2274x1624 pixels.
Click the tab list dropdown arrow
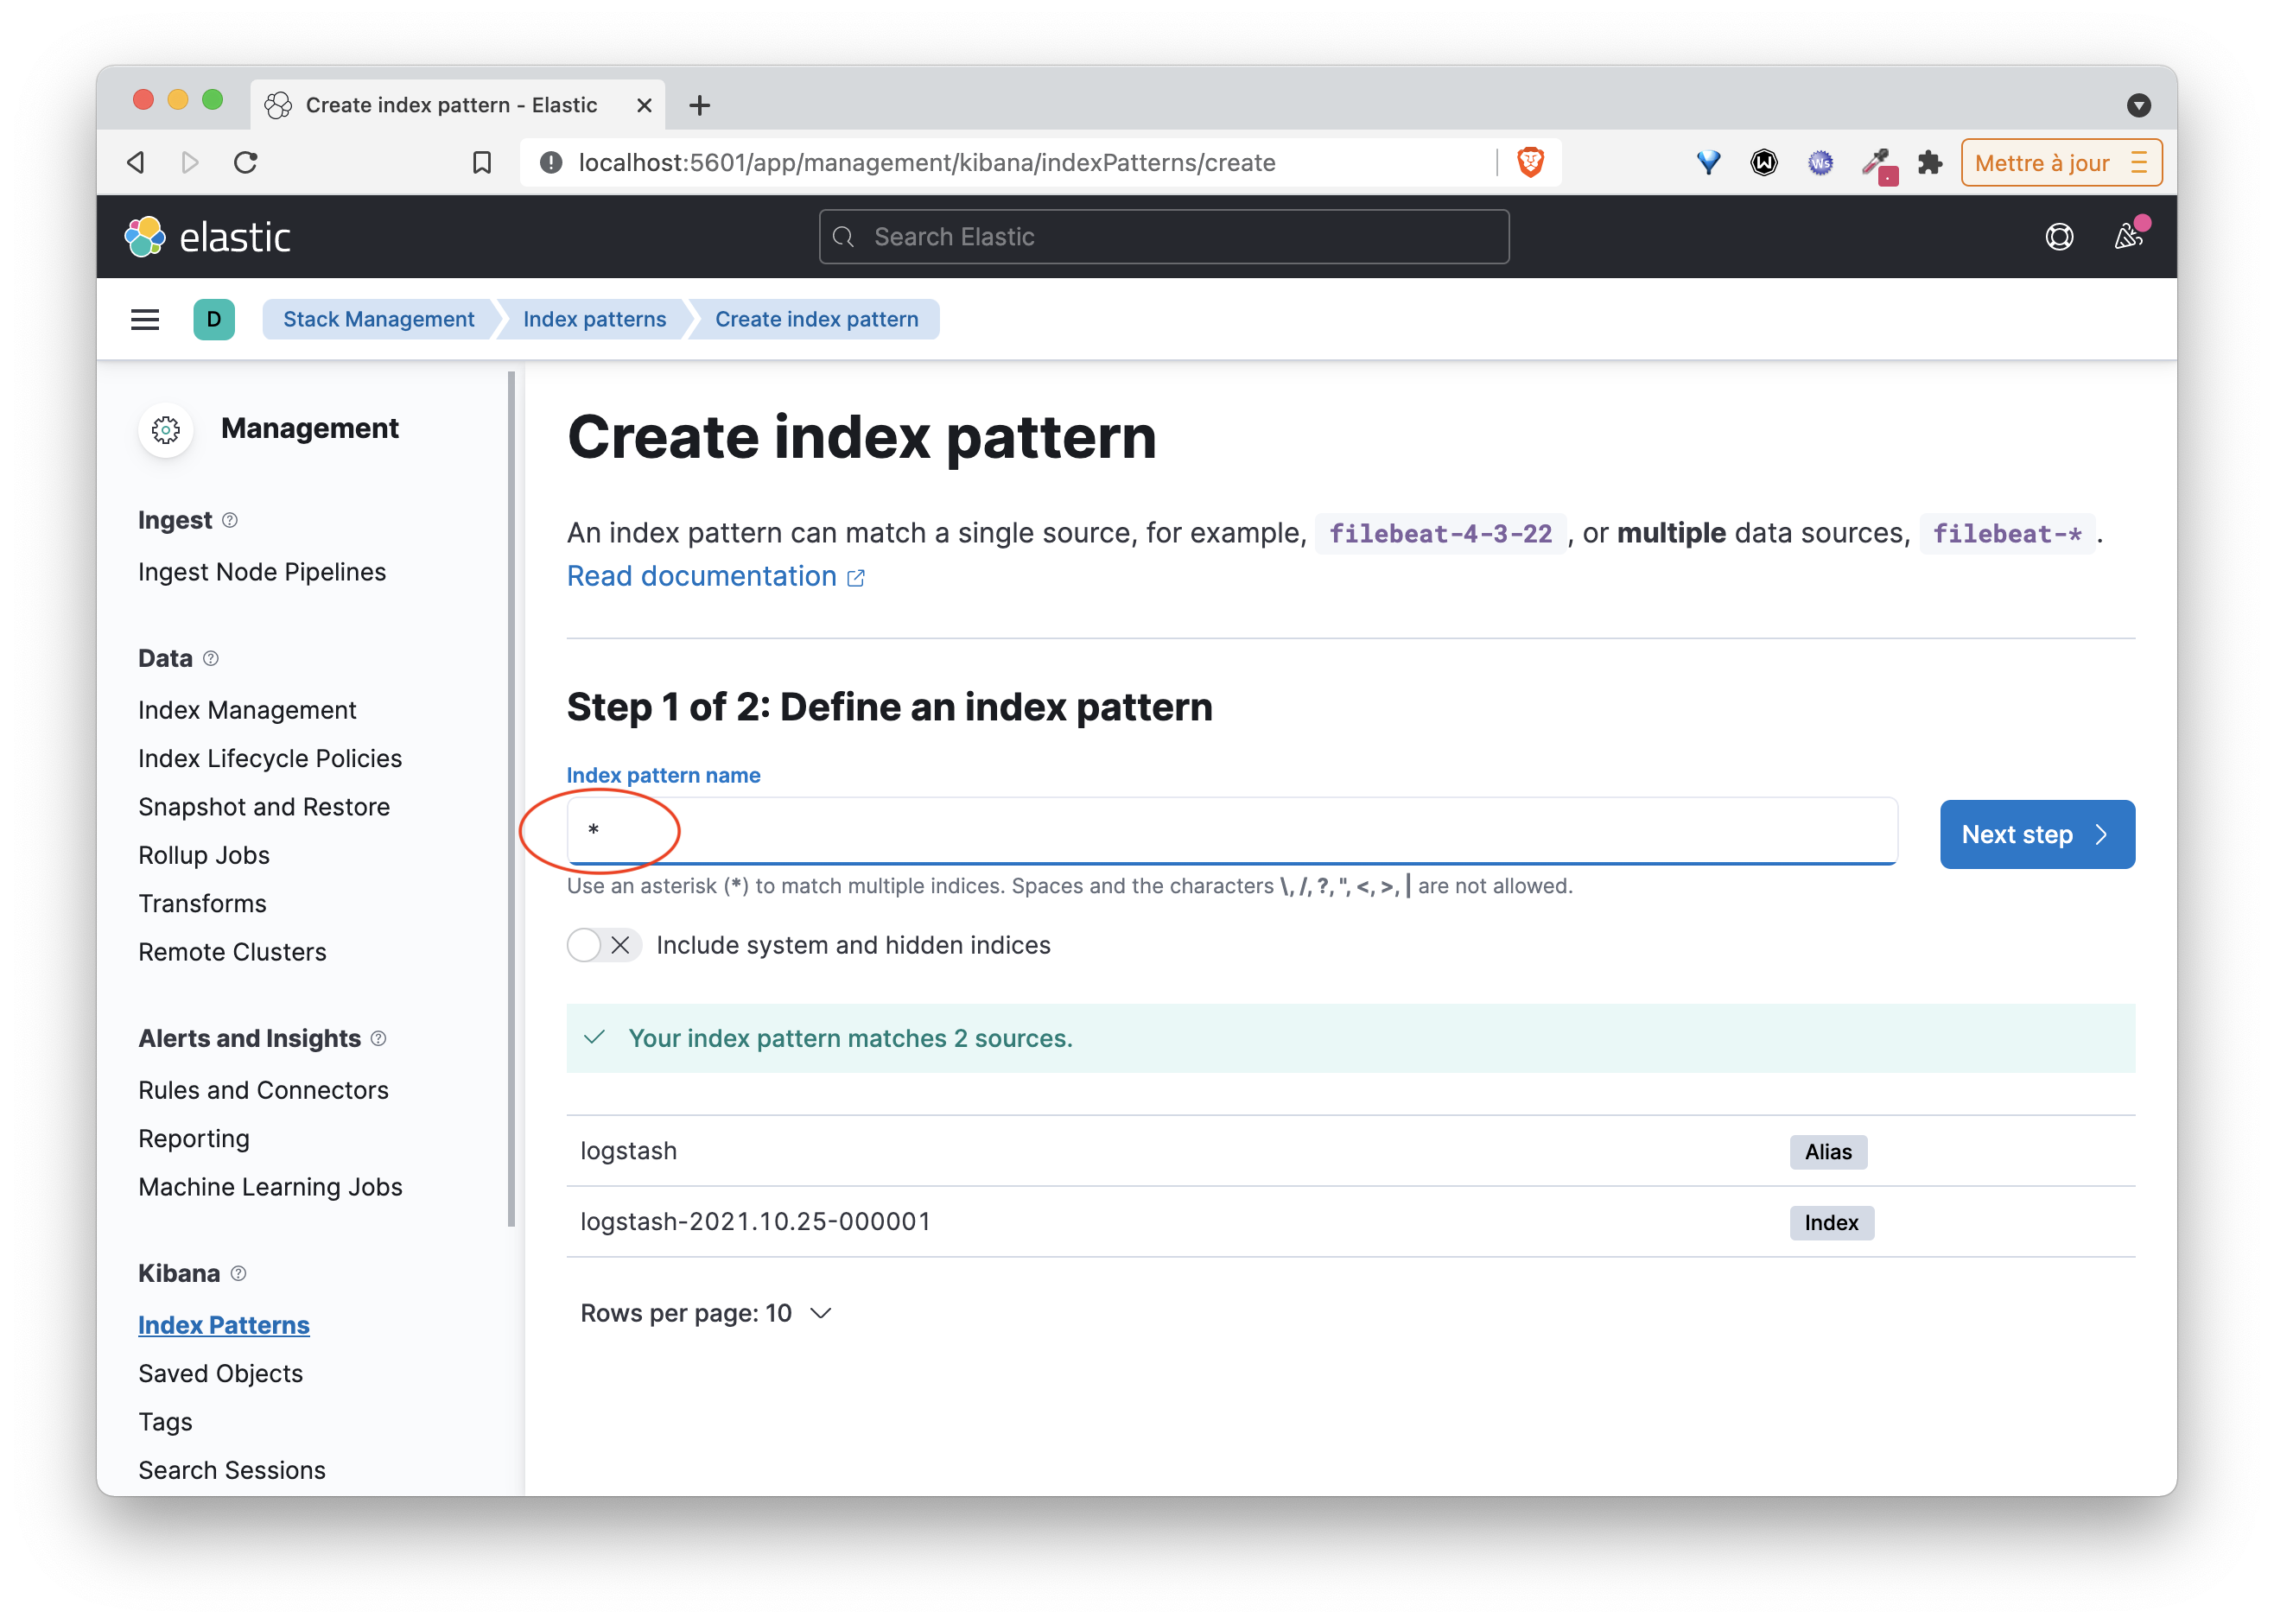pos(2138,105)
